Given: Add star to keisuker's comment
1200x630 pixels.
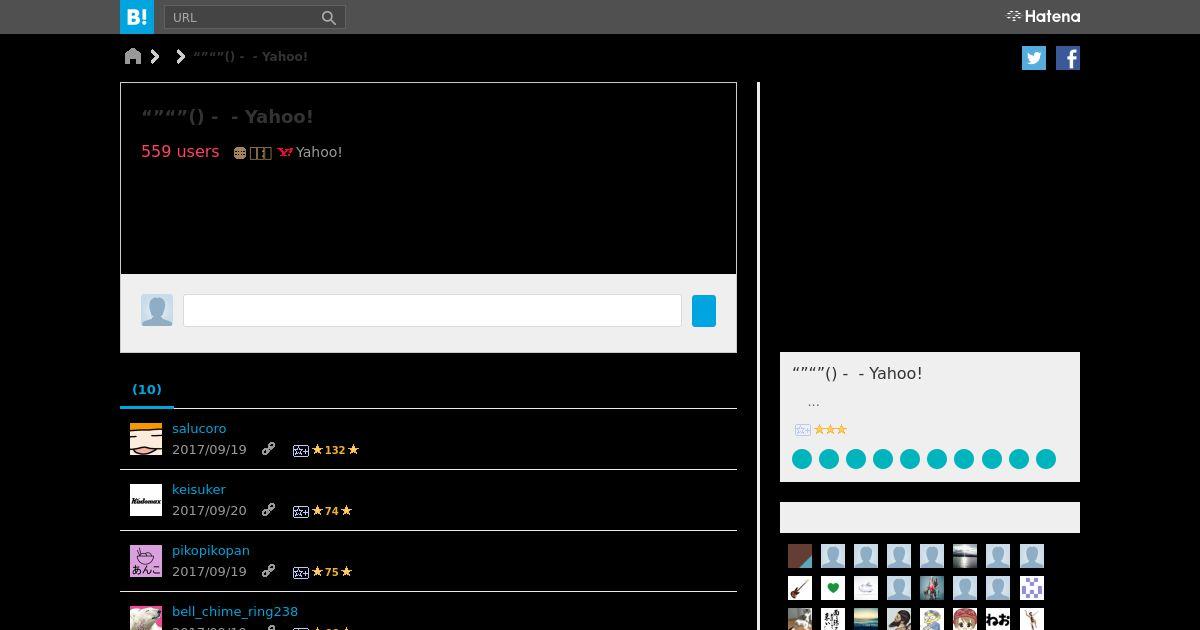Looking at the screenshot, I should coord(300,512).
